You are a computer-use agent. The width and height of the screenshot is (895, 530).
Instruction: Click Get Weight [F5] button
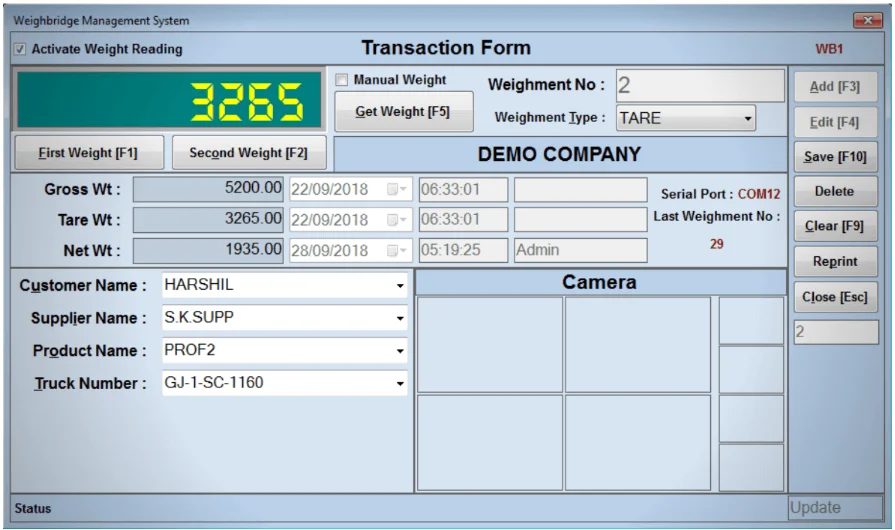click(404, 112)
